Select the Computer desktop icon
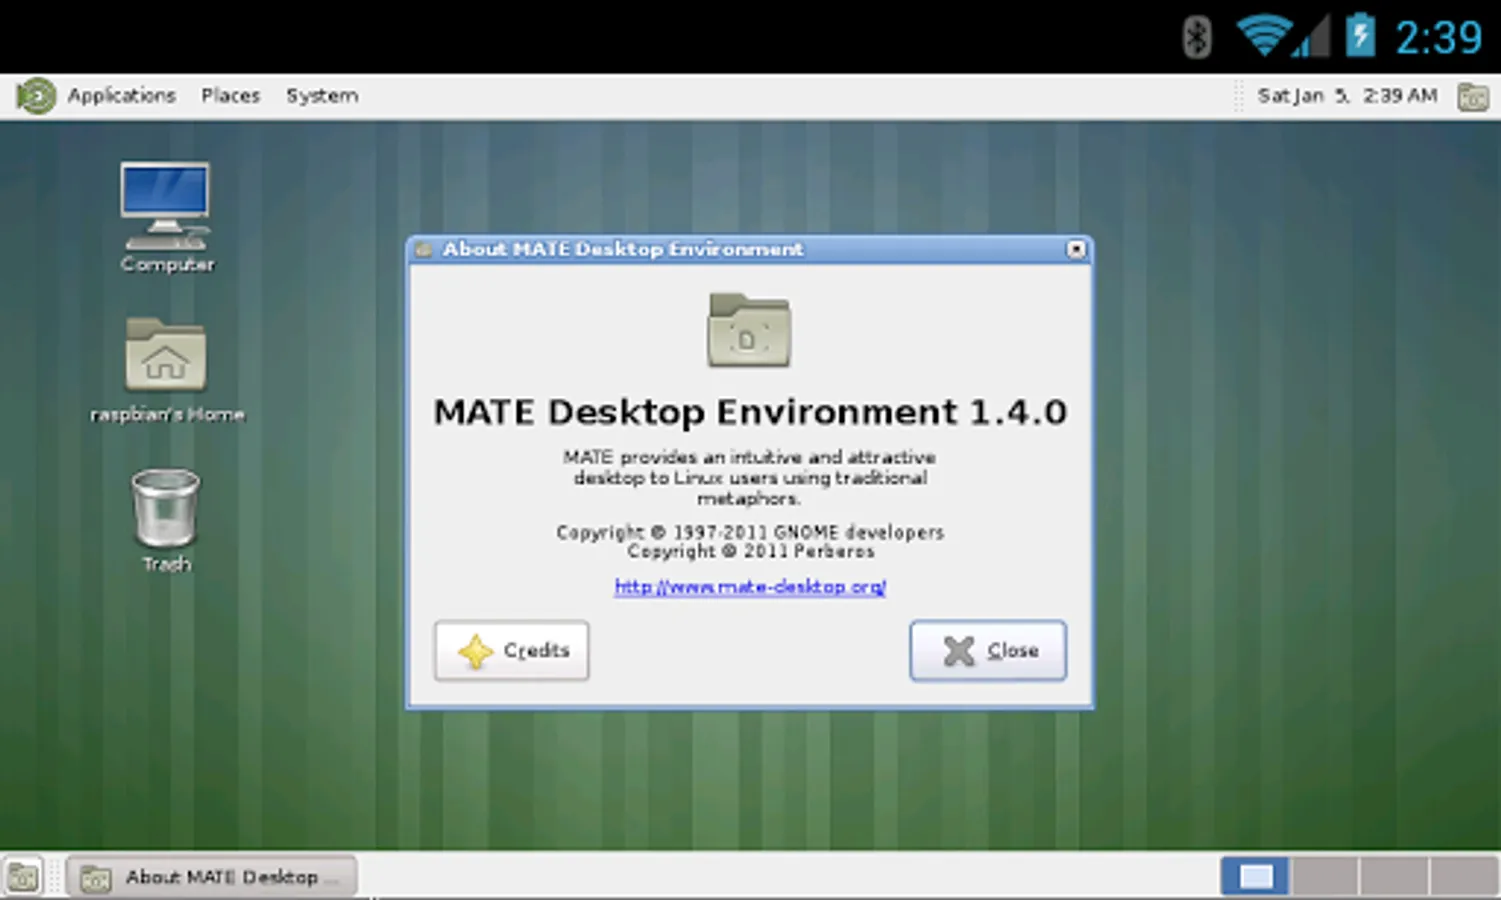Image resolution: width=1501 pixels, height=900 pixels. [166, 218]
